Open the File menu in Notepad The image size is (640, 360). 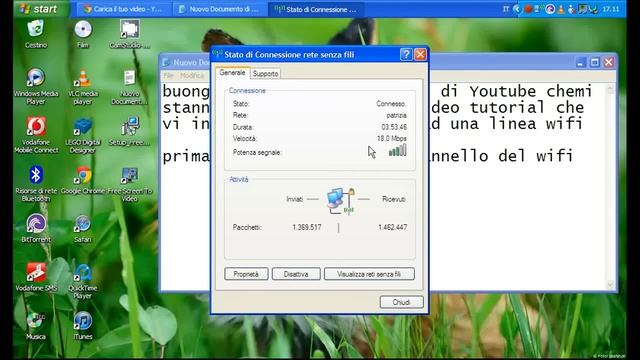(169, 76)
